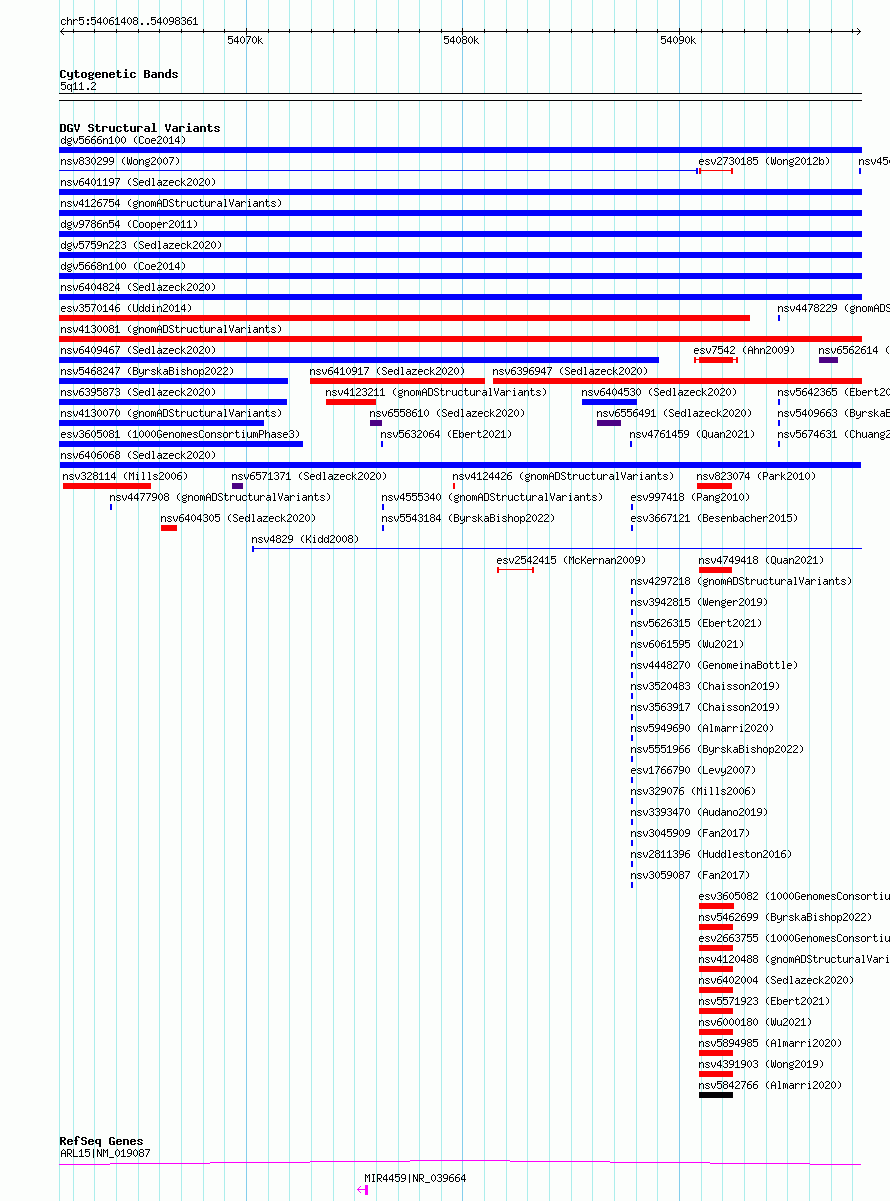Open variant nsv3942815 (Wenger2019)
The image size is (890, 1201).
coord(699,602)
